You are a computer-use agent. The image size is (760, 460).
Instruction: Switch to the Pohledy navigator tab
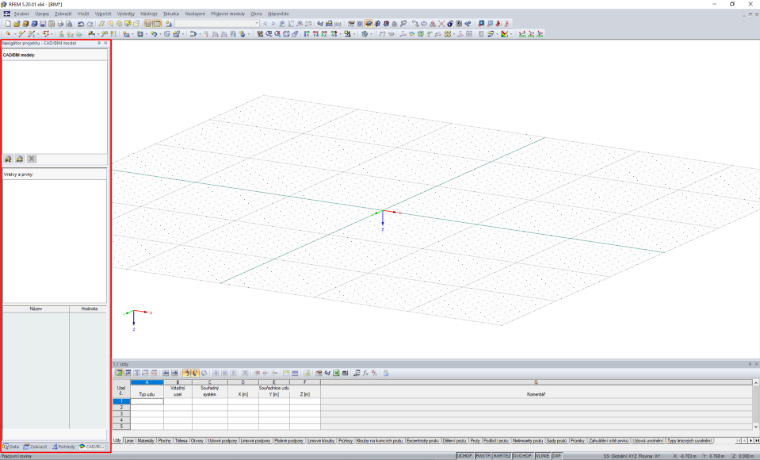point(64,446)
